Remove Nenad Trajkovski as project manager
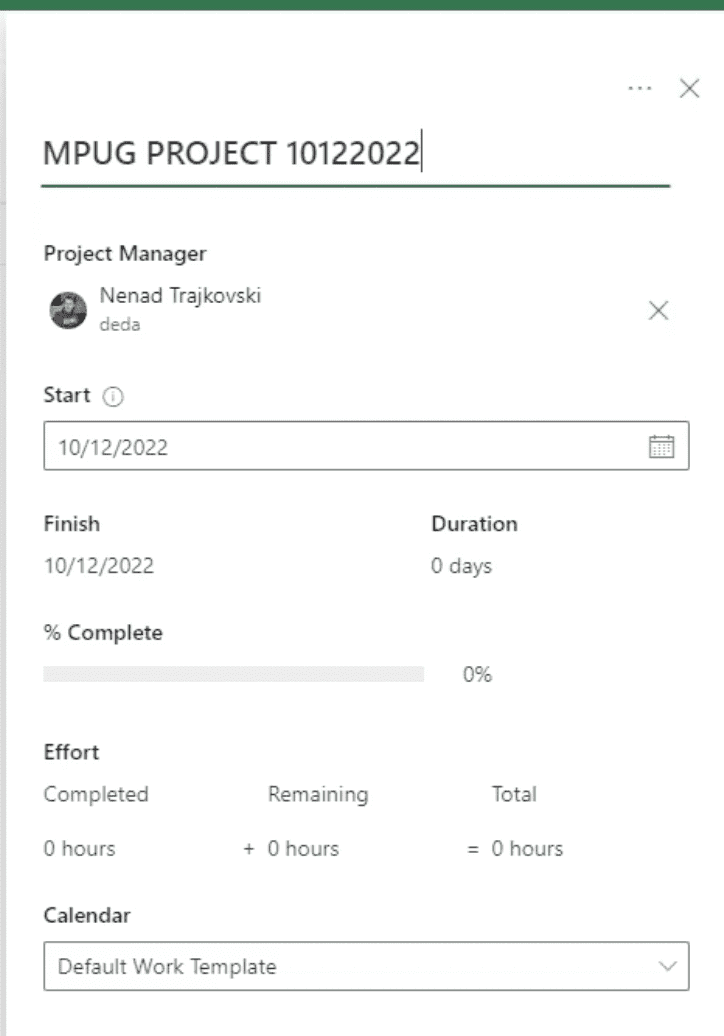Image resolution: width=724 pixels, height=1036 pixels. click(x=659, y=310)
